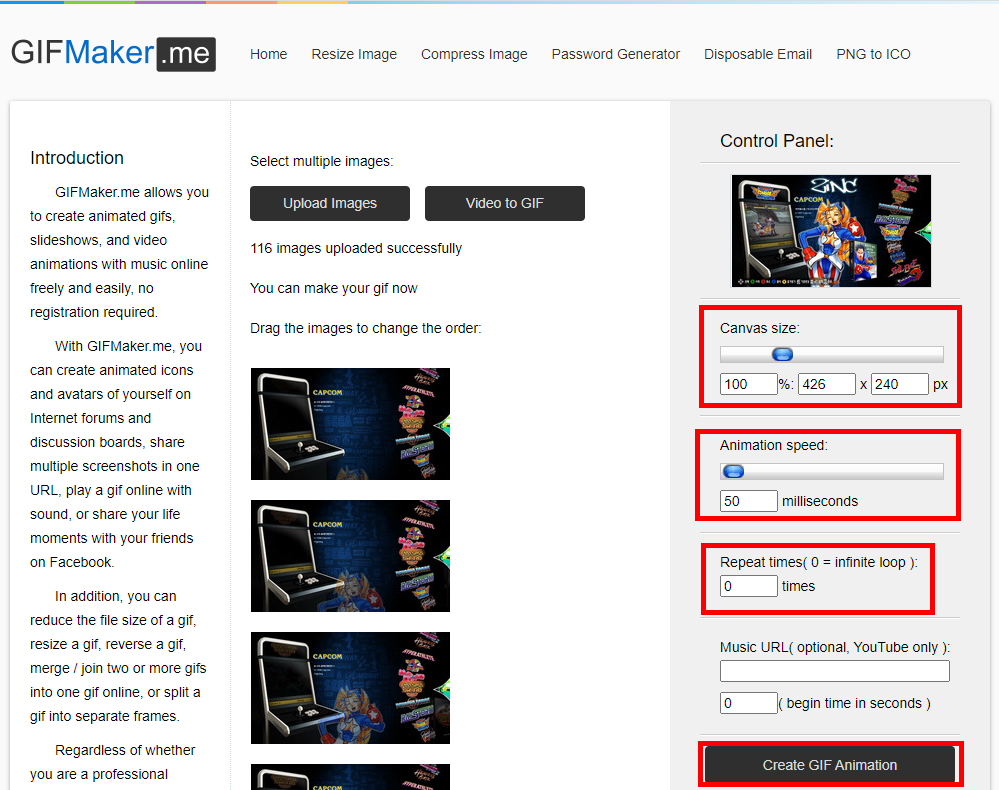Click the Music URL text field
Image resolution: width=999 pixels, height=790 pixels.
coord(835,671)
